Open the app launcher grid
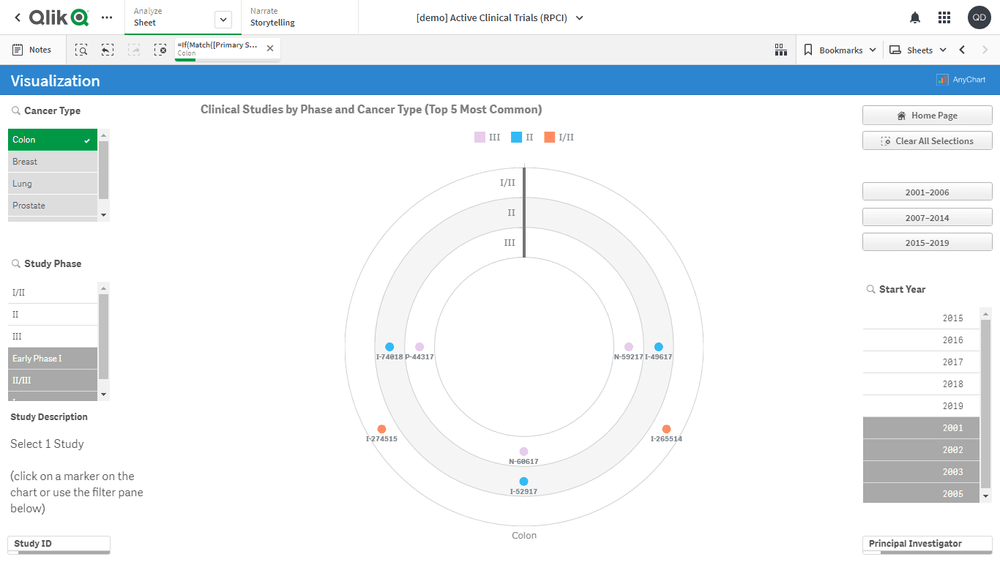The image size is (1000, 562). click(x=944, y=18)
